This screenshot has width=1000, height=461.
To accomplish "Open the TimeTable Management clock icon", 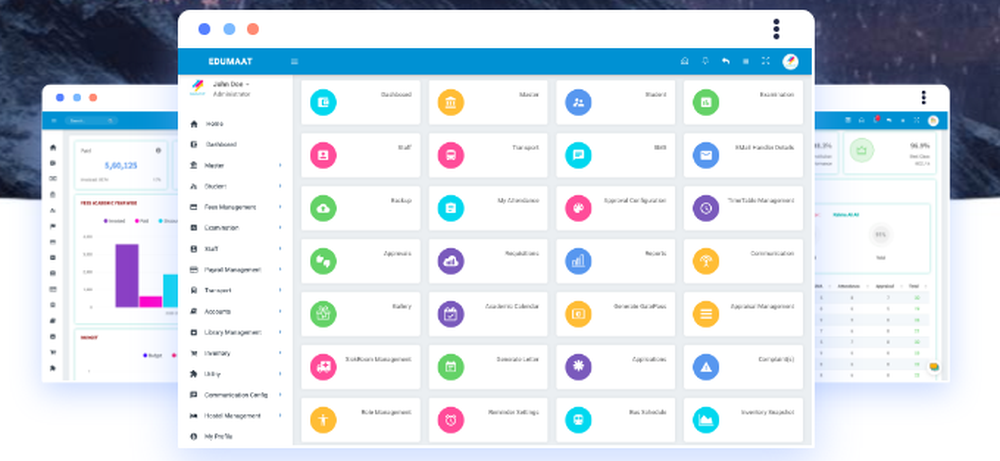I will (706, 208).
